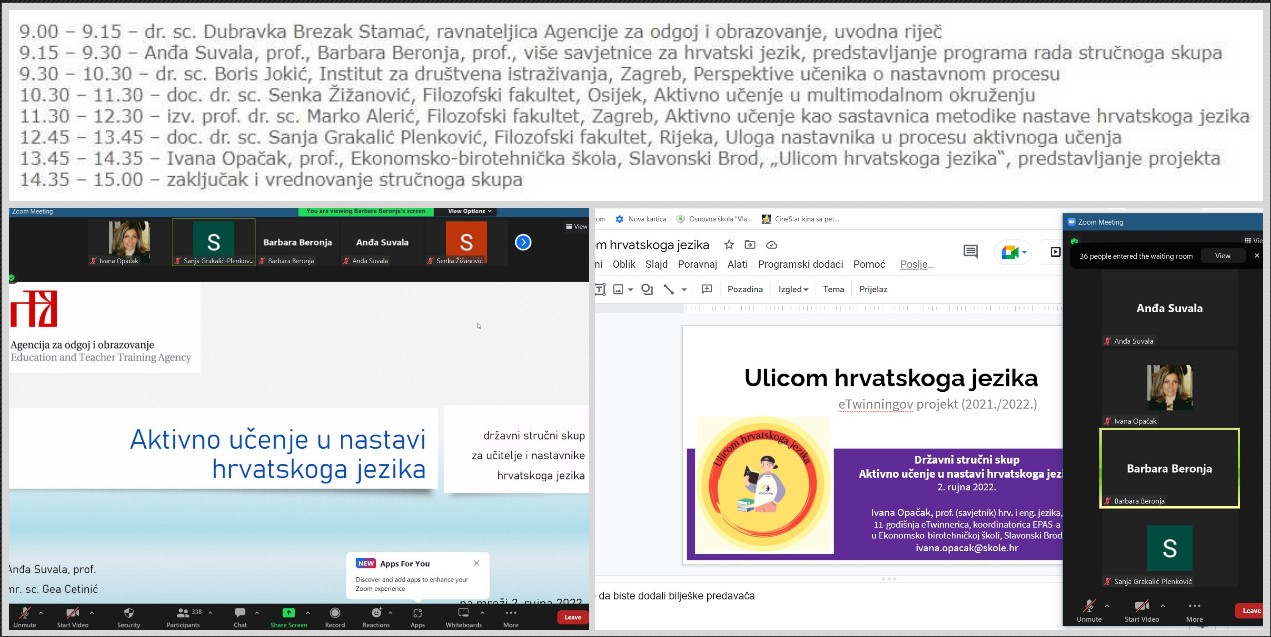Open Chat in left Zoom toolbar
The image size is (1271, 637).
[x=240, y=616]
